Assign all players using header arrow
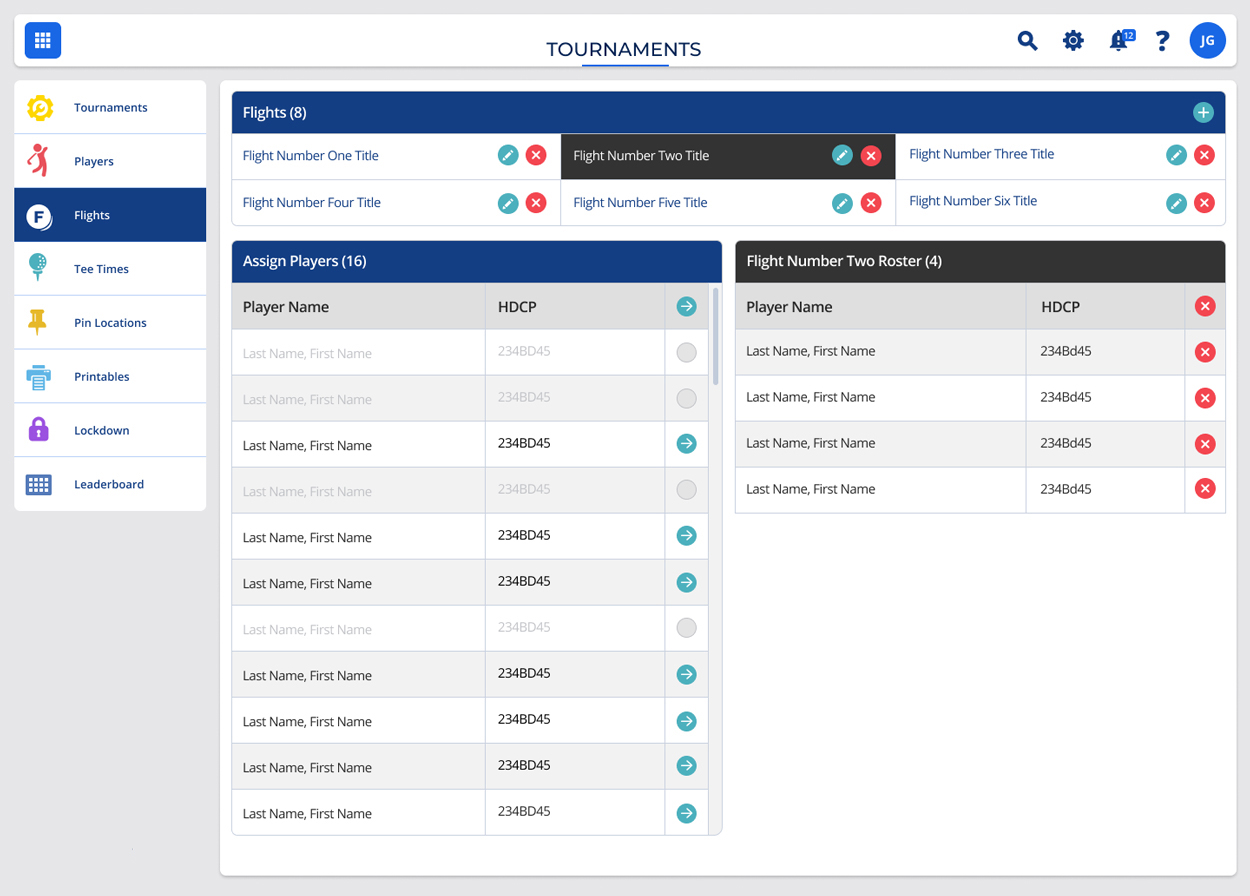 click(x=686, y=307)
